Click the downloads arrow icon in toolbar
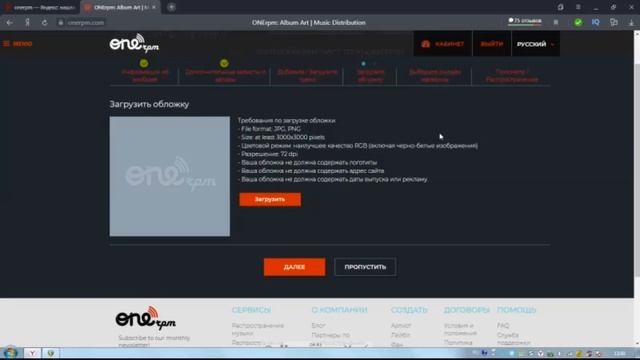The height and width of the screenshot is (360, 640). 631,23
